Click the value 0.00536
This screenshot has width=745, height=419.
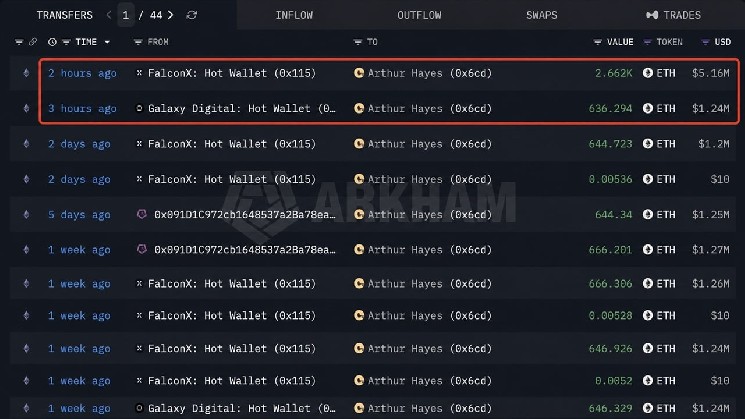(x=611, y=179)
